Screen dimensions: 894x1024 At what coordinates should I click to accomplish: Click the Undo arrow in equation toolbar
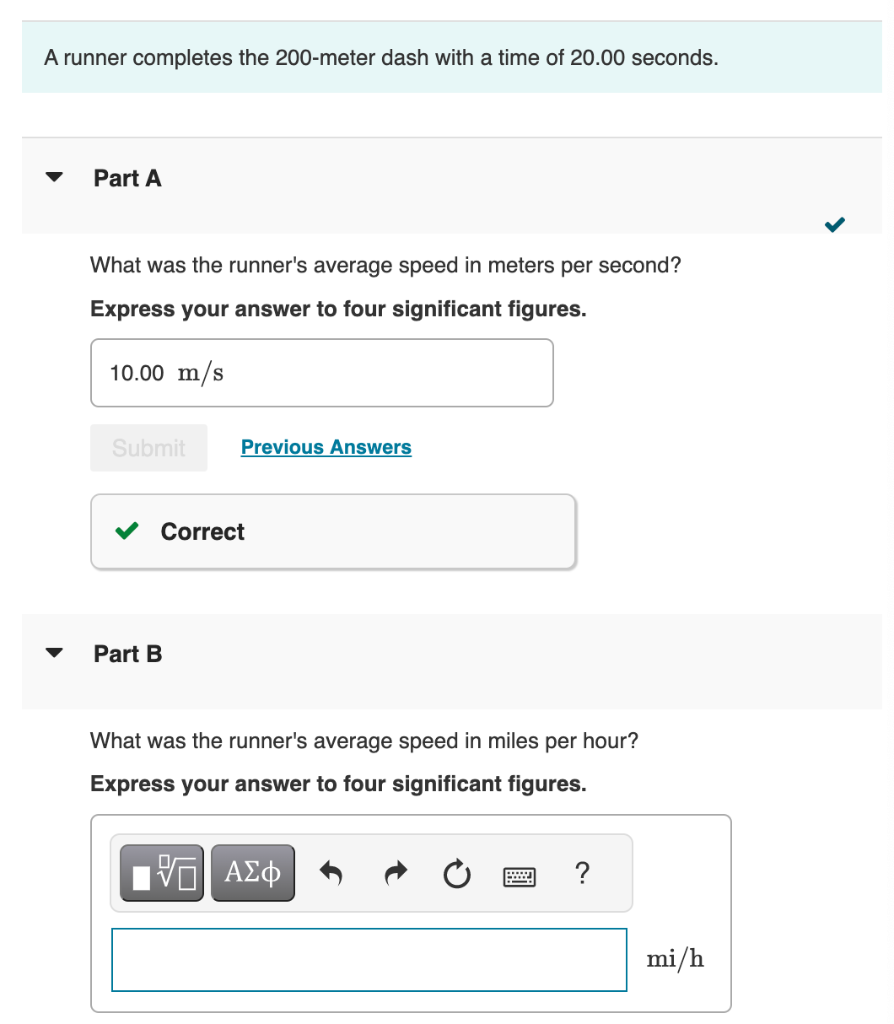331,872
